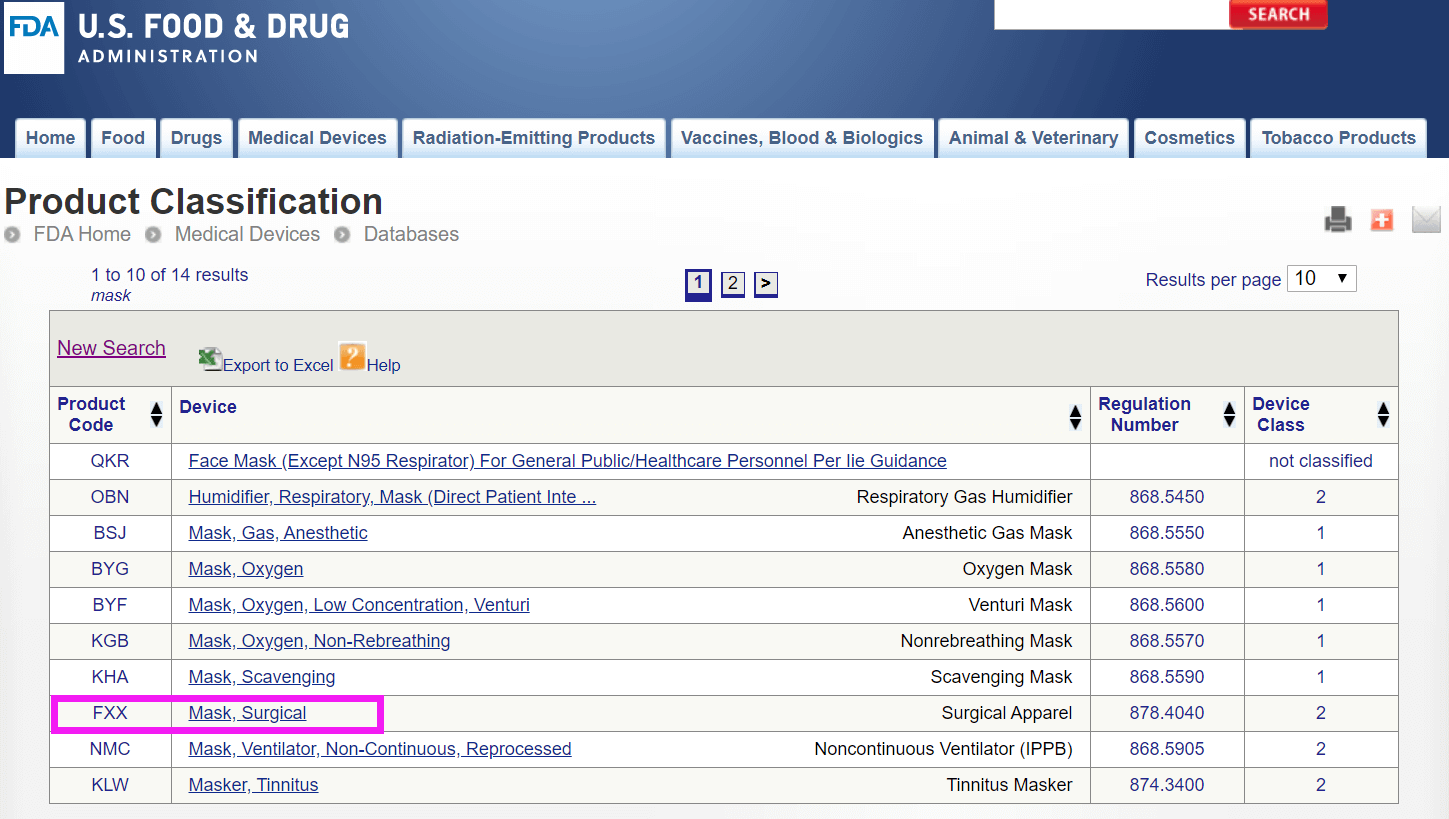Screen dimensions: 1449x819
Task: Select the Tobacco Products tab
Action: click(x=1338, y=138)
